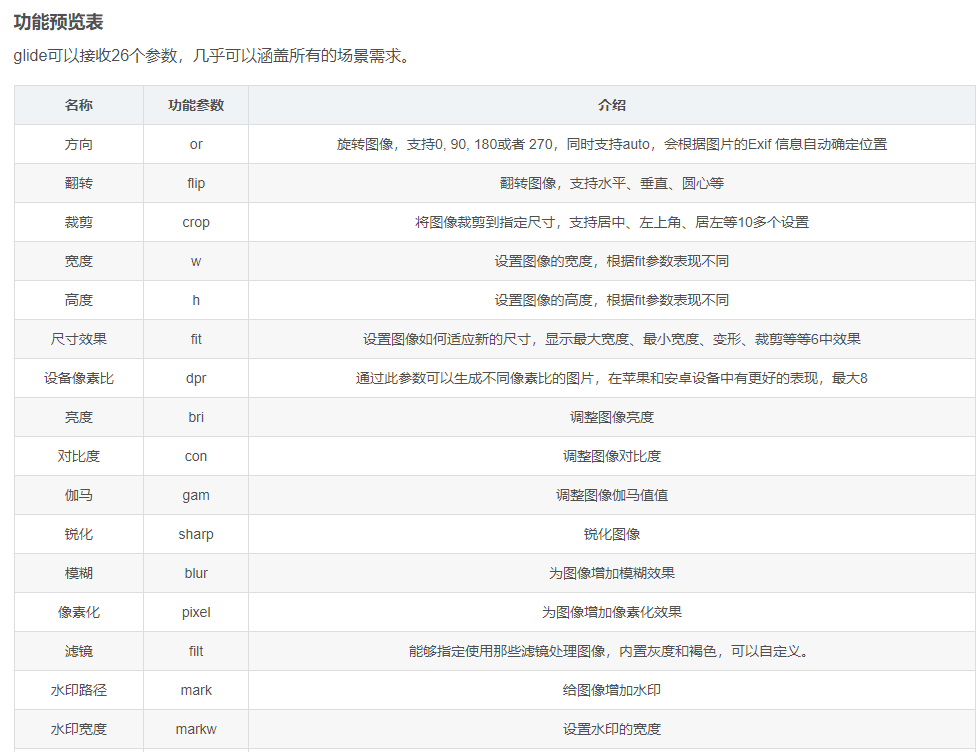Click the crop description mentioning 10多个设置
979x752 pixels.
(612, 222)
